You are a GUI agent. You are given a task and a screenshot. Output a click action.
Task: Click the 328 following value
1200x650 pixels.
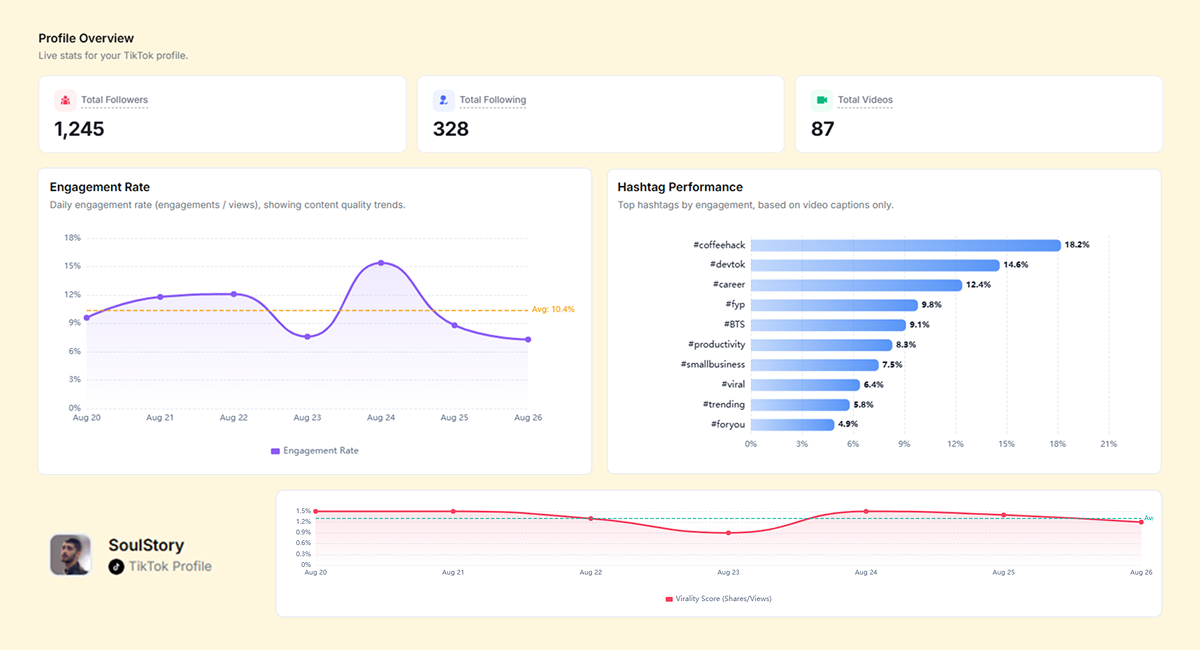point(451,129)
